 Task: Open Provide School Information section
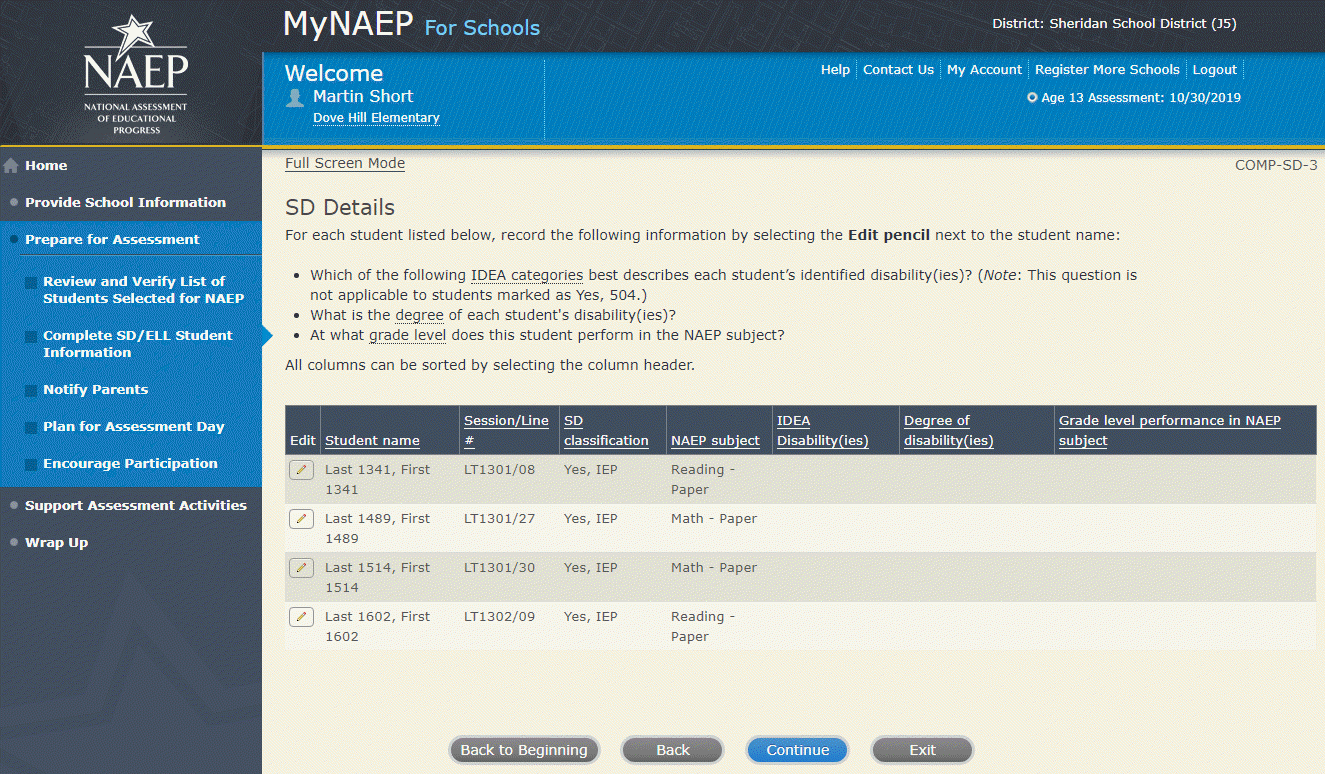pos(125,202)
